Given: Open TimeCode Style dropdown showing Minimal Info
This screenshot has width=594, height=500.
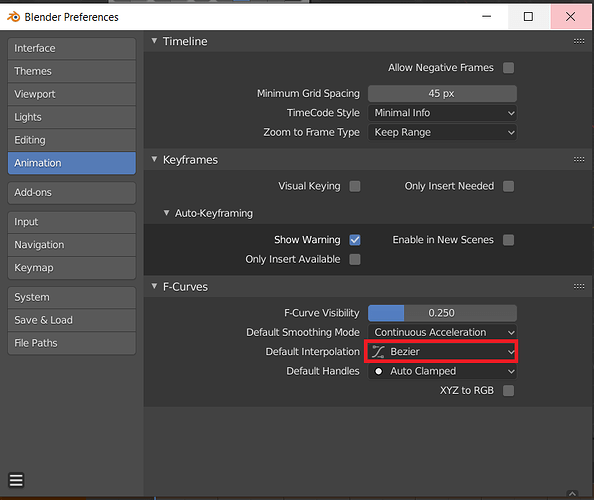Looking at the screenshot, I should click(442, 113).
